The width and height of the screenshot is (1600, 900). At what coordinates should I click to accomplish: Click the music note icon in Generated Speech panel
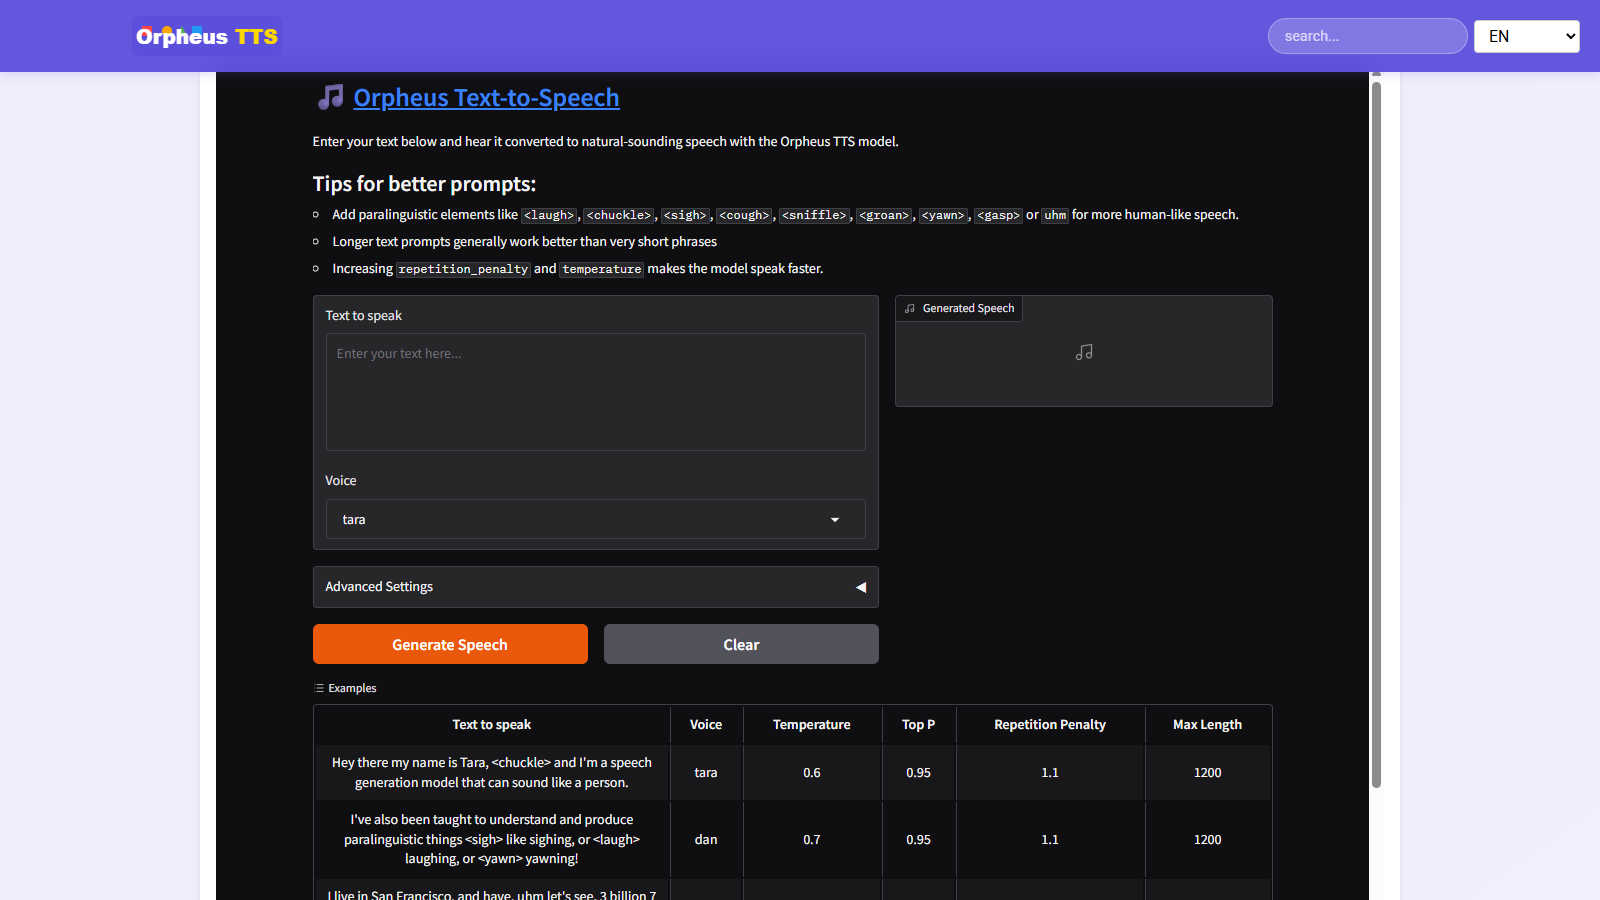click(x=1084, y=352)
